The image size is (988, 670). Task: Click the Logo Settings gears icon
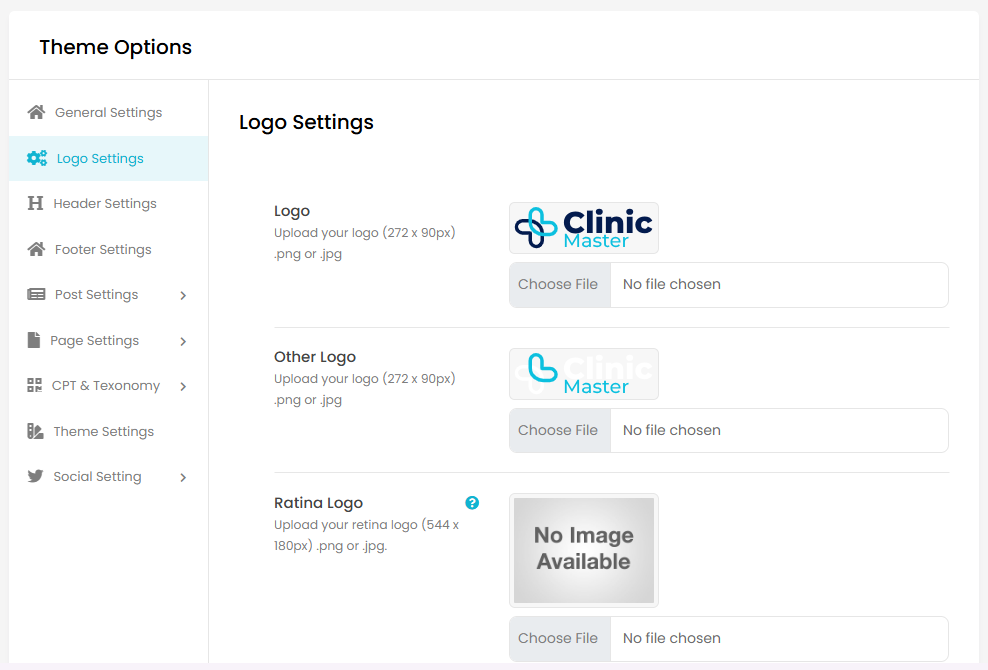pos(37,158)
